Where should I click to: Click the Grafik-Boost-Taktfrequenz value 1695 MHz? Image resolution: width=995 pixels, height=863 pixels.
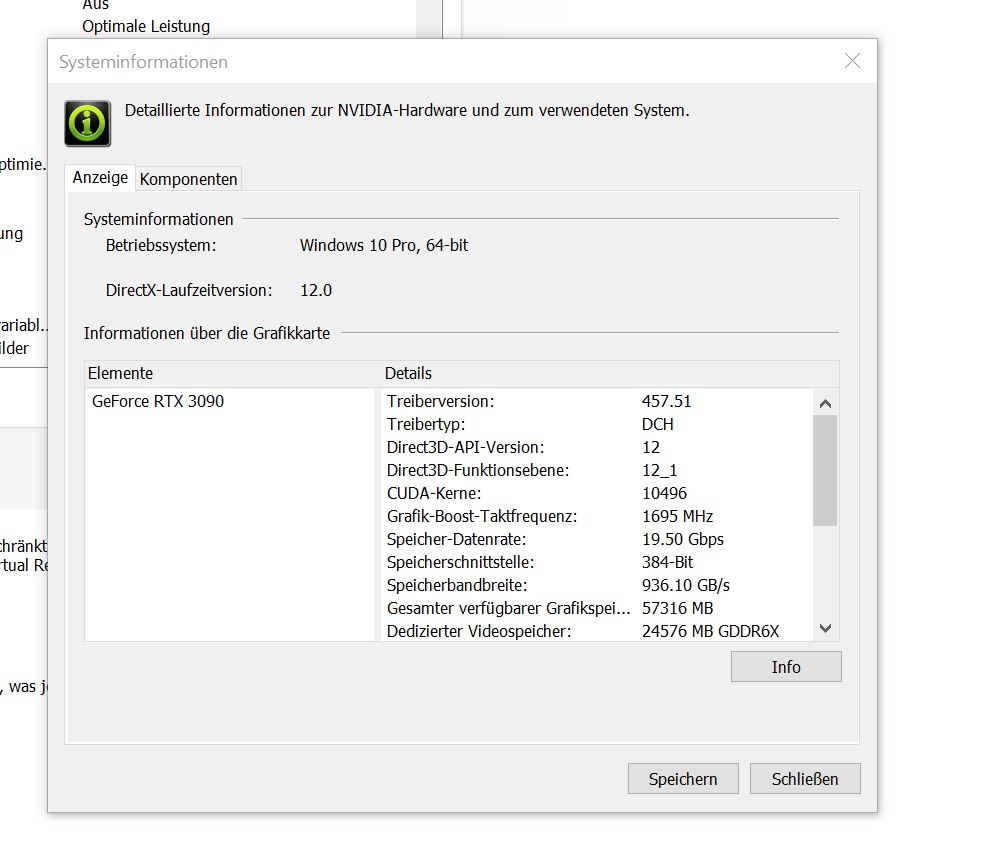pyautogui.click(x=678, y=516)
